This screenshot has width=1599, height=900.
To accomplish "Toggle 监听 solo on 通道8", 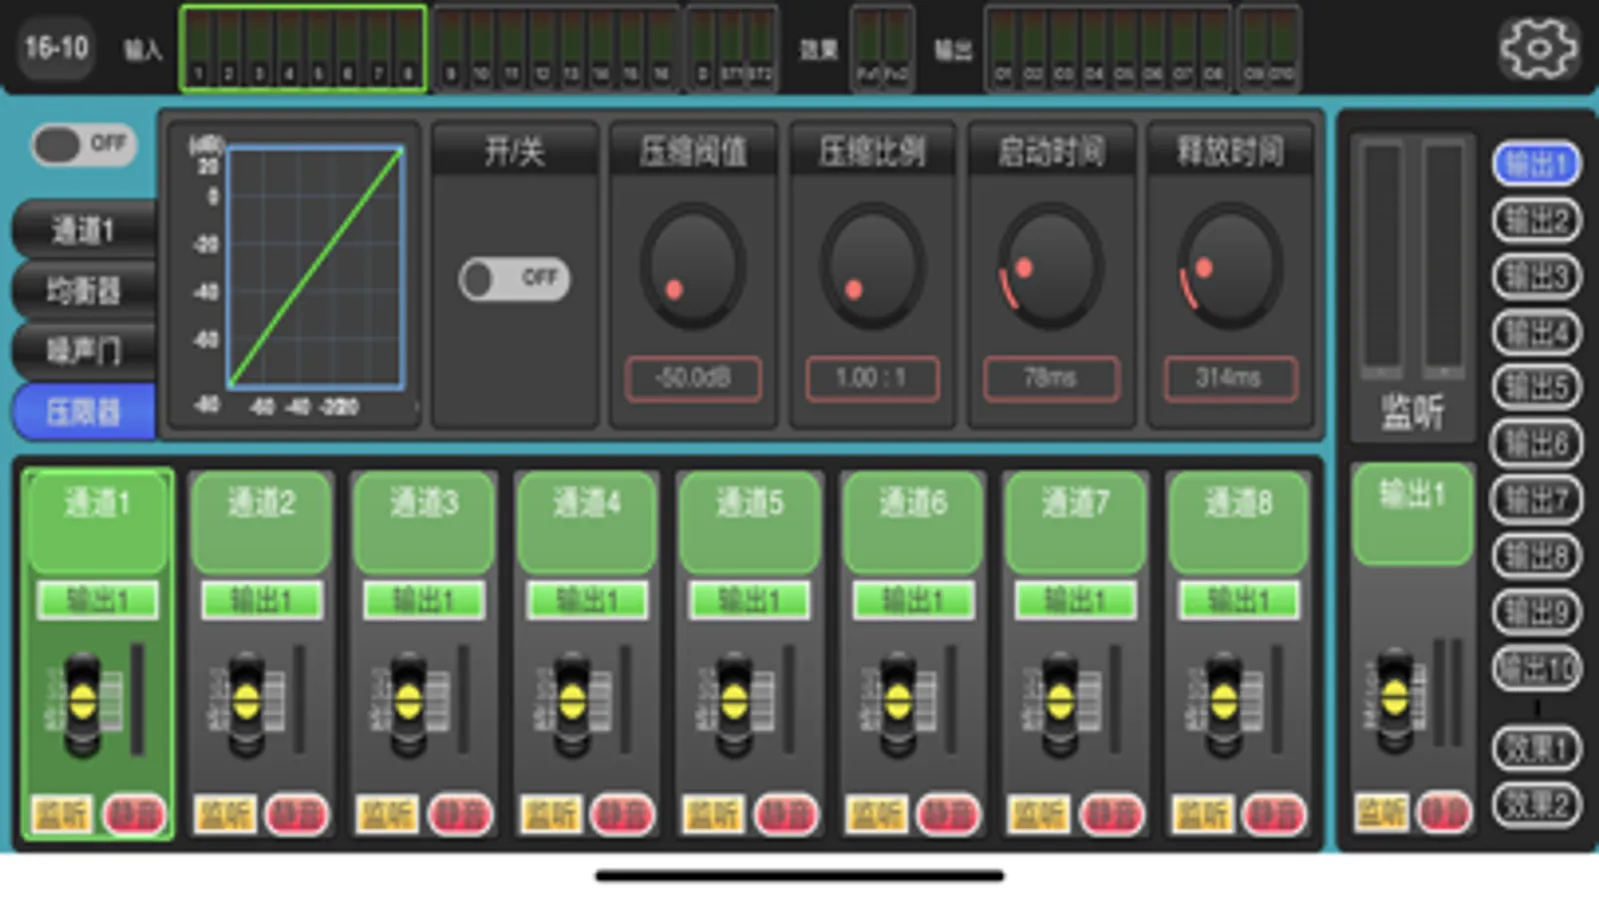I will point(1203,815).
